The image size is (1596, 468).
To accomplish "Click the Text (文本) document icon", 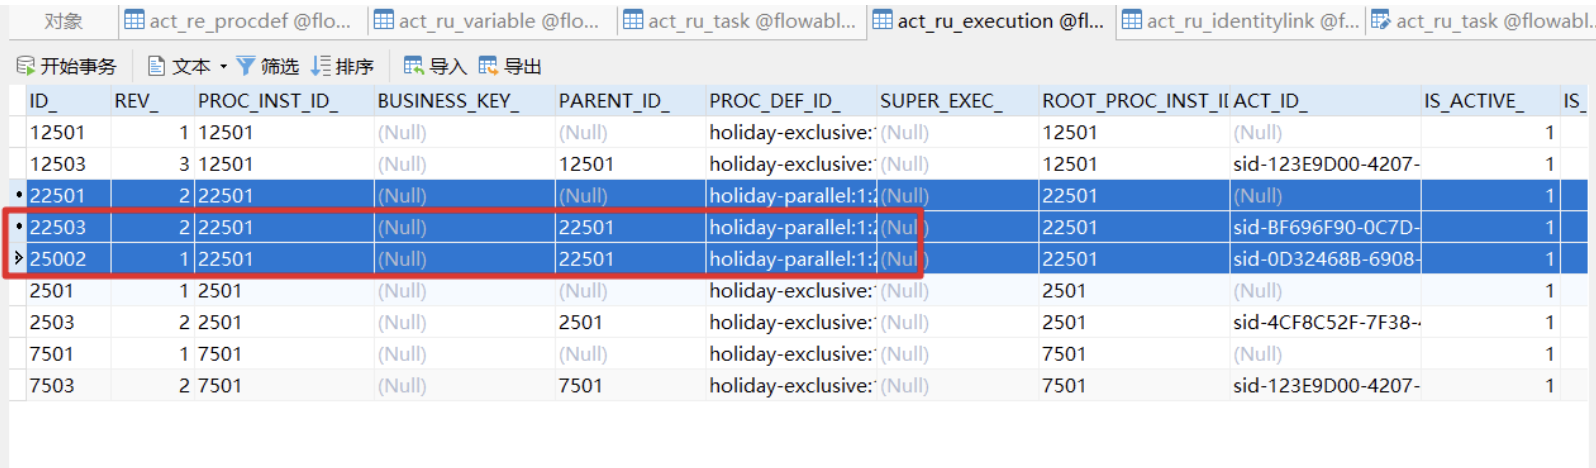I will (156, 66).
